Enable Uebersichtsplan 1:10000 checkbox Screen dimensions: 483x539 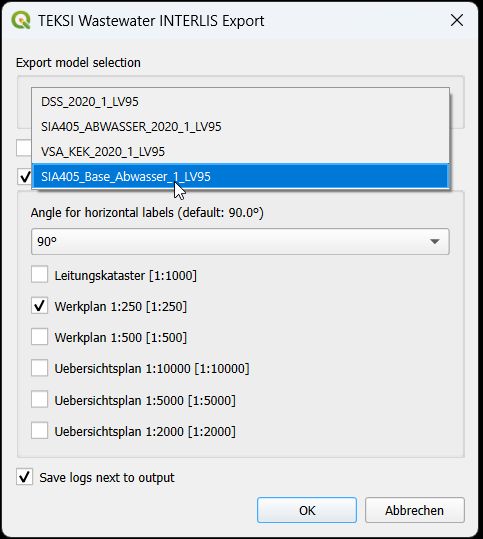40,368
